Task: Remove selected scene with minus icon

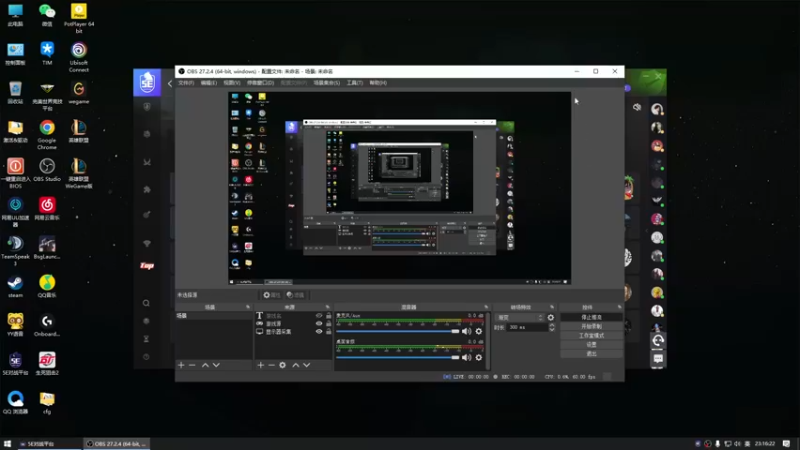Action: tap(192, 365)
